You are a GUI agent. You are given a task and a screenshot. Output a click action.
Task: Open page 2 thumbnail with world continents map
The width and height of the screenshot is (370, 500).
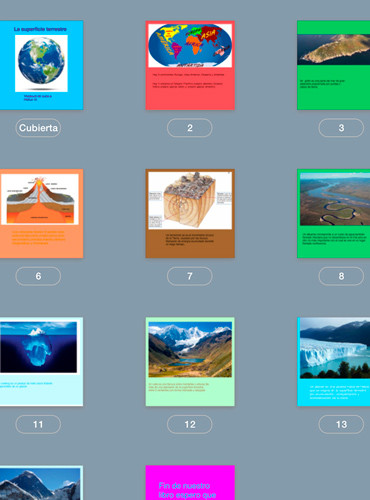[190, 65]
